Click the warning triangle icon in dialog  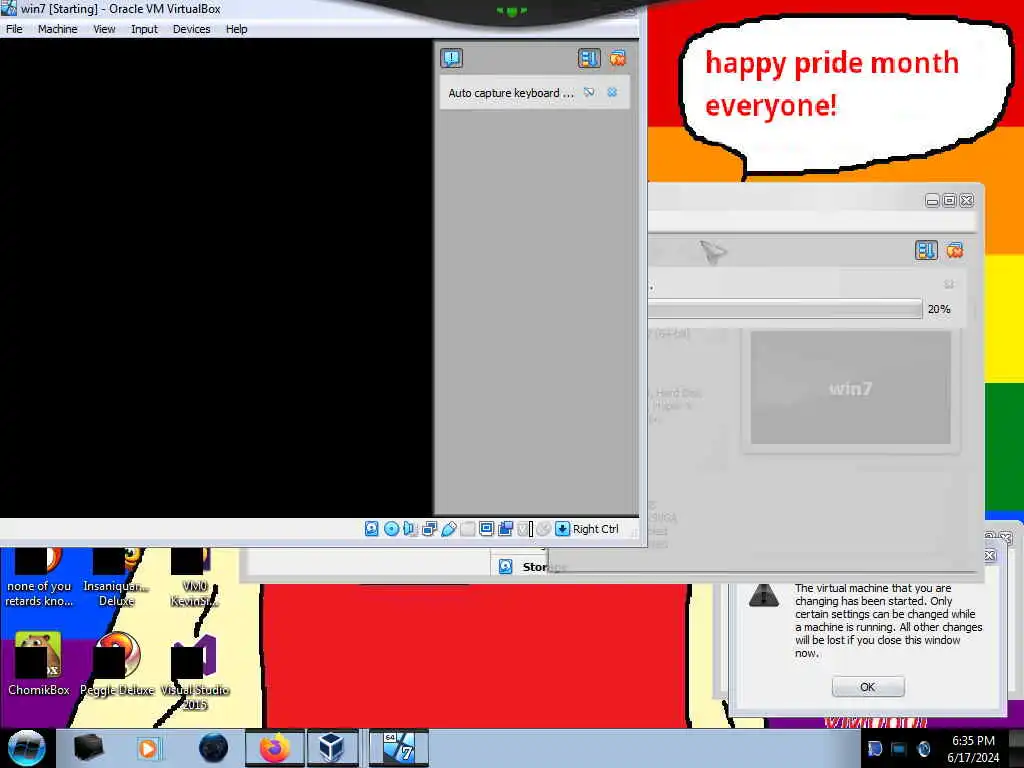click(763, 595)
